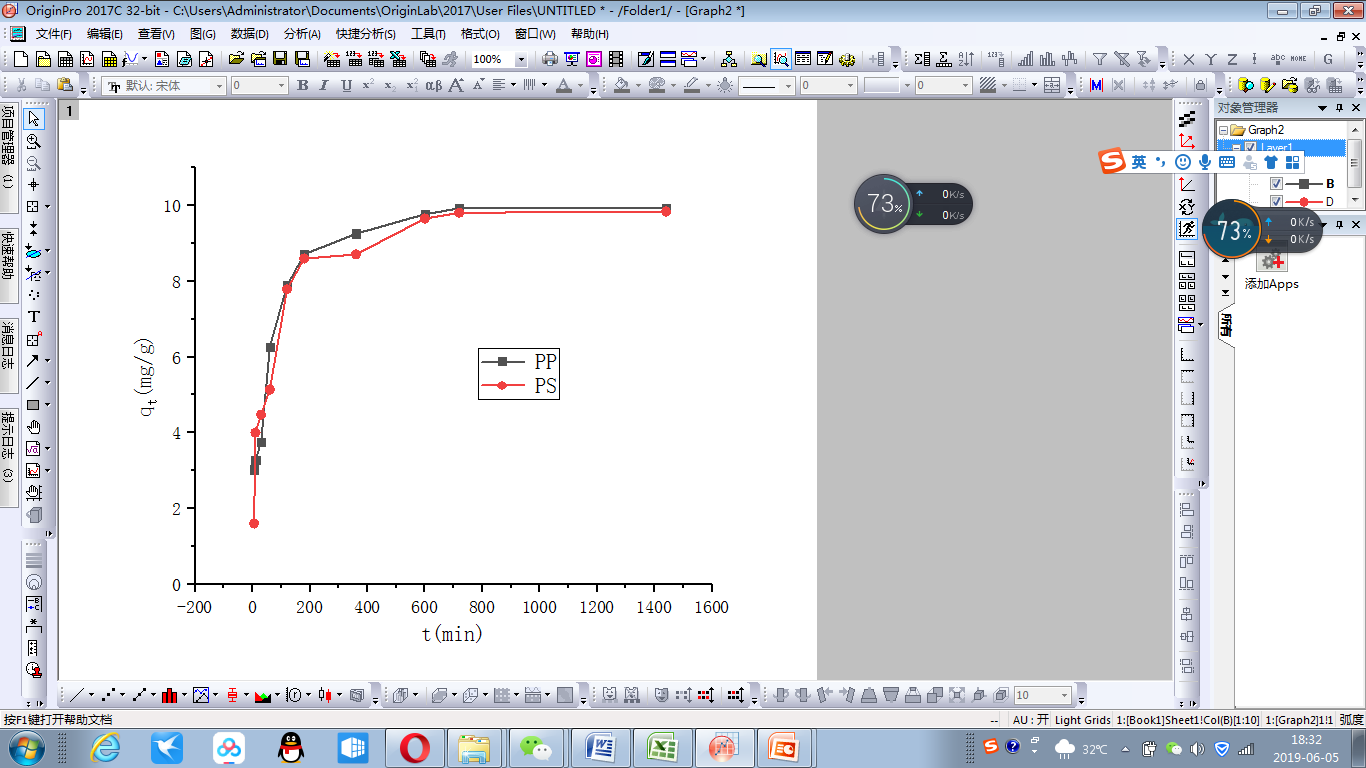The image size is (1366, 768).
Task: Uncheck the plot B visibility checkbox
Action: [x=1276, y=184]
